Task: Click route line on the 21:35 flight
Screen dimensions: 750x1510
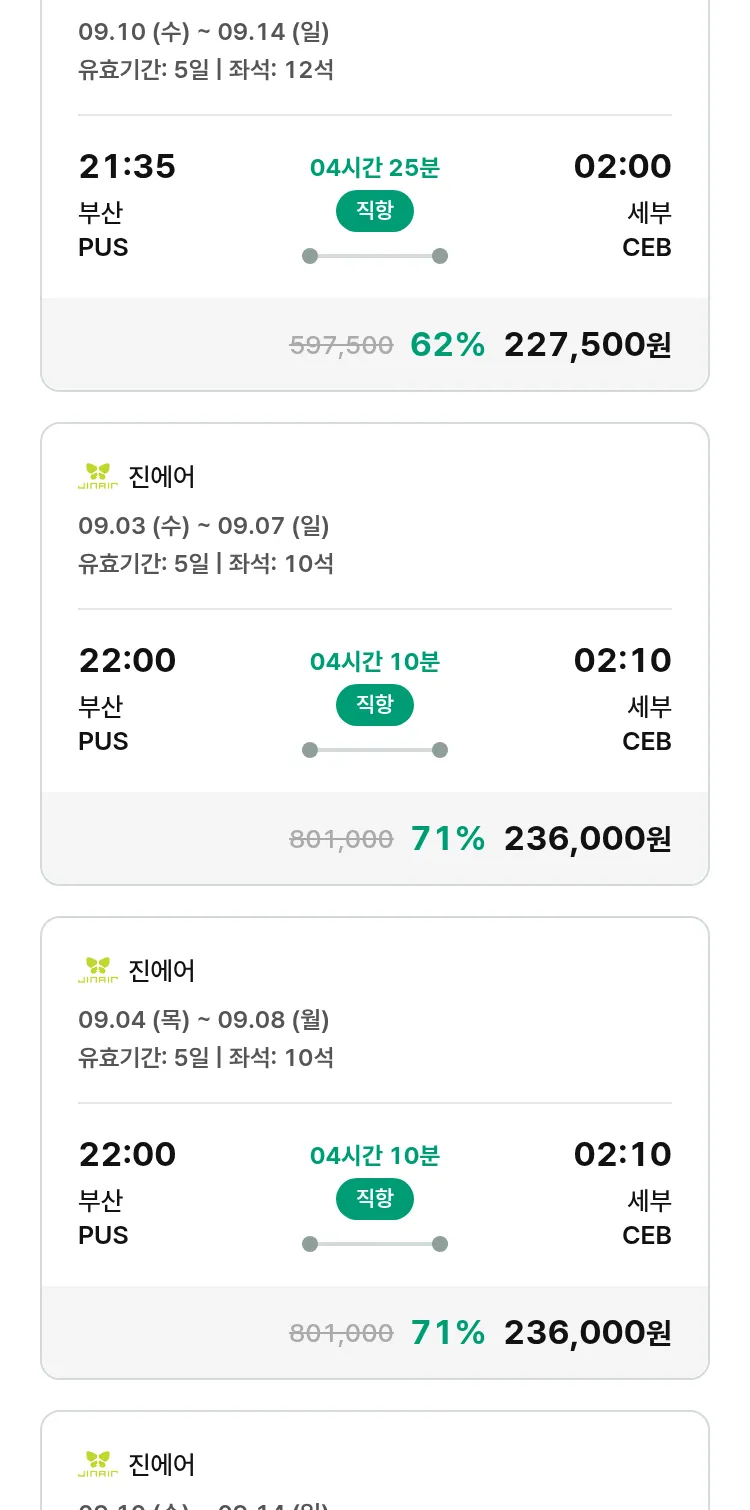Action: click(x=375, y=256)
